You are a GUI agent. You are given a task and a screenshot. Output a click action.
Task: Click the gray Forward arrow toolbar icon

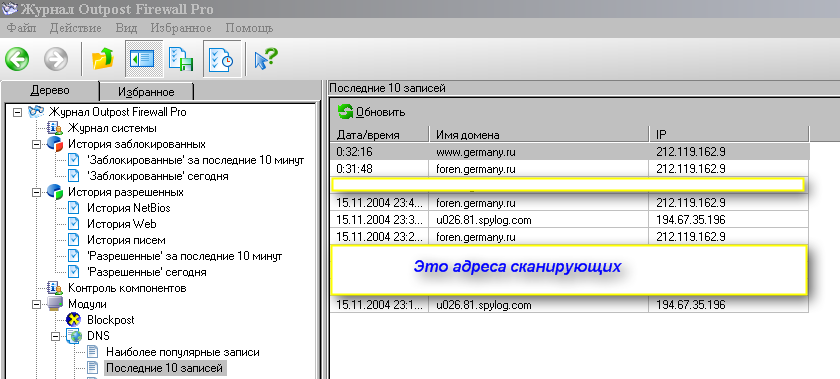56,58
